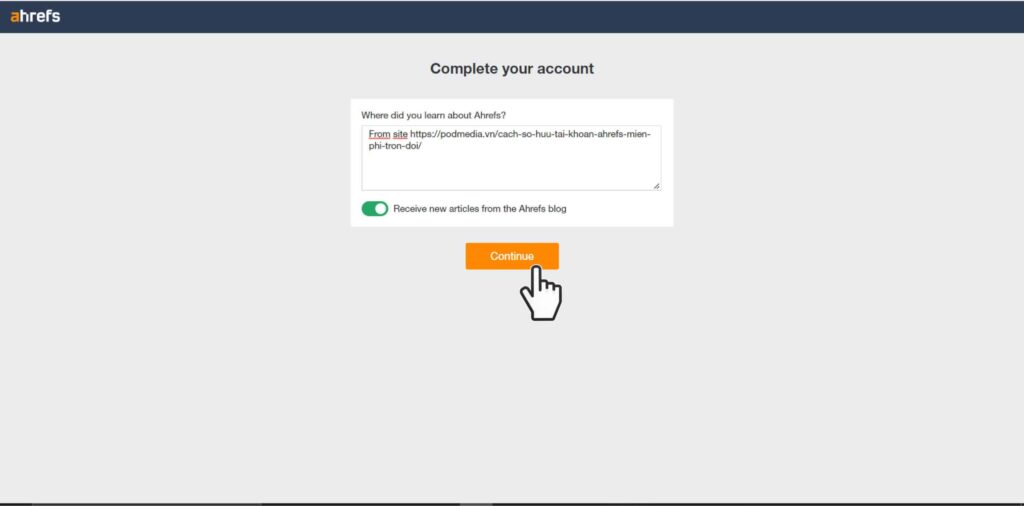Select the 'Receive new articles from the Ahrefs blog' label
The image size is (1024, 506).
pos(480,209)
